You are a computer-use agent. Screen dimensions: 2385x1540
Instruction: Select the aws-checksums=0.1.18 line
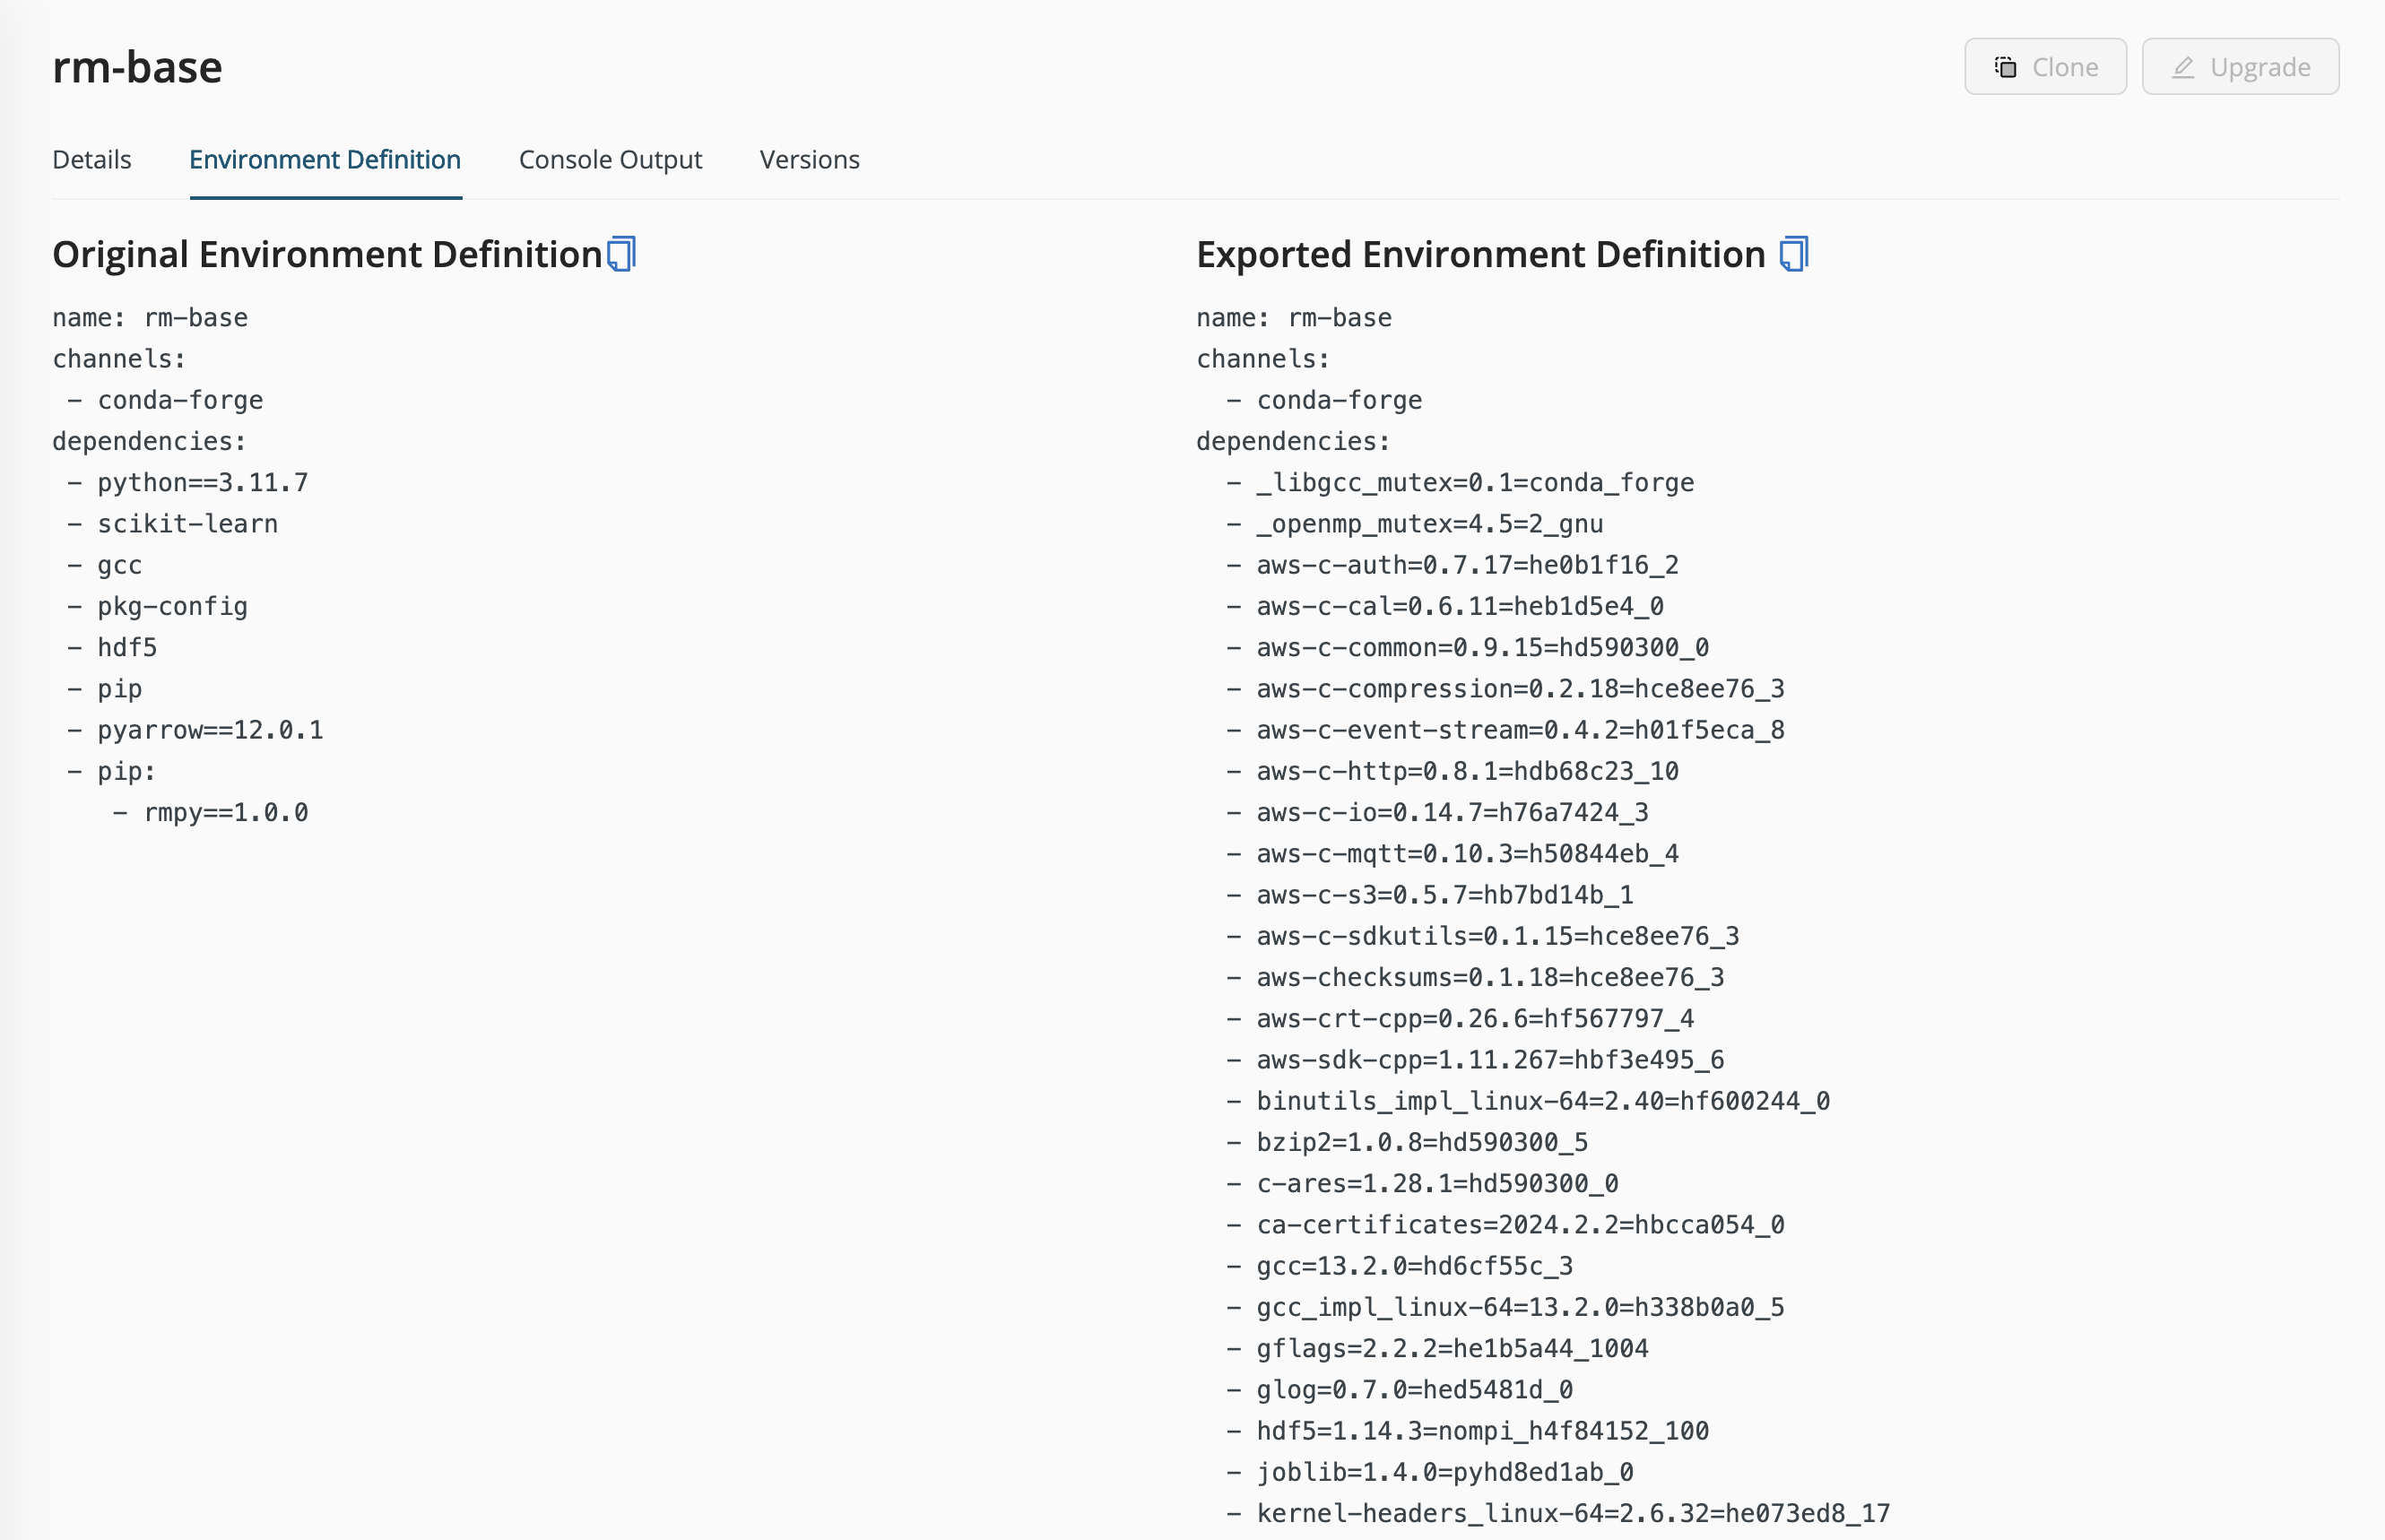1475,978
